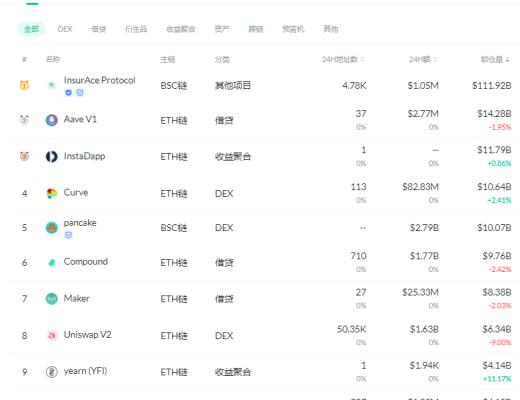Click the 其他项目 category cell for InsurAce
The width and height of the screenshot is (520, 400).
click(233, 86)
